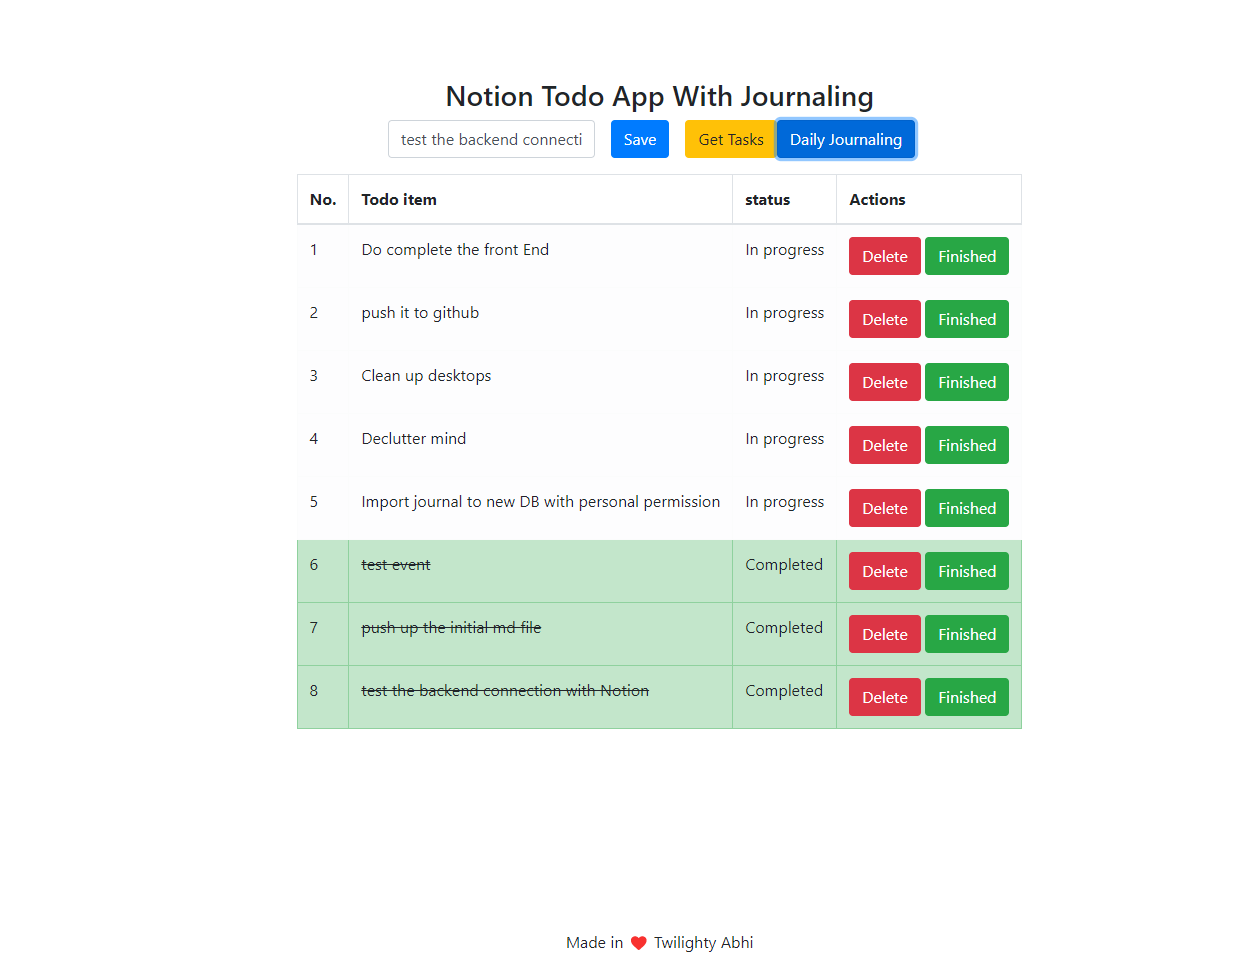The height and width of the screenshot is (968, 1260).
Task: Select the 'Todo item' column header
Action: (399, 199)
